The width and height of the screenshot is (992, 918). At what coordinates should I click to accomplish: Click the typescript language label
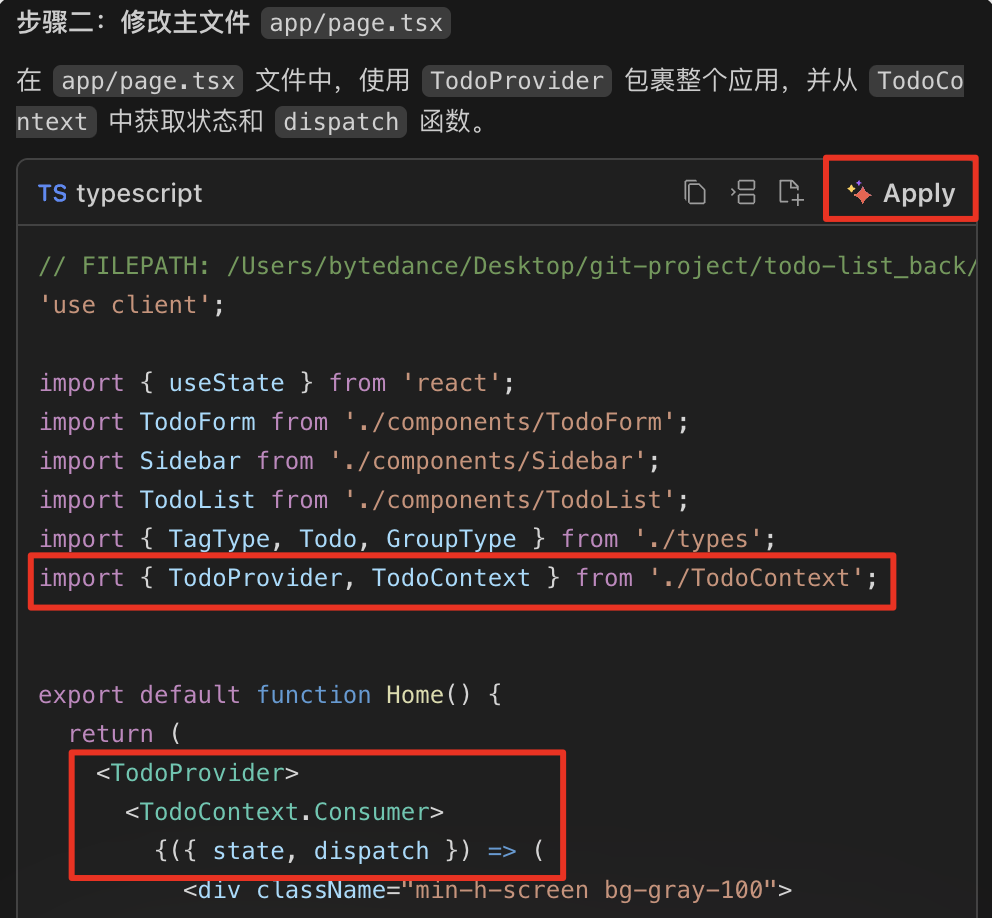(x=139, y=194)
